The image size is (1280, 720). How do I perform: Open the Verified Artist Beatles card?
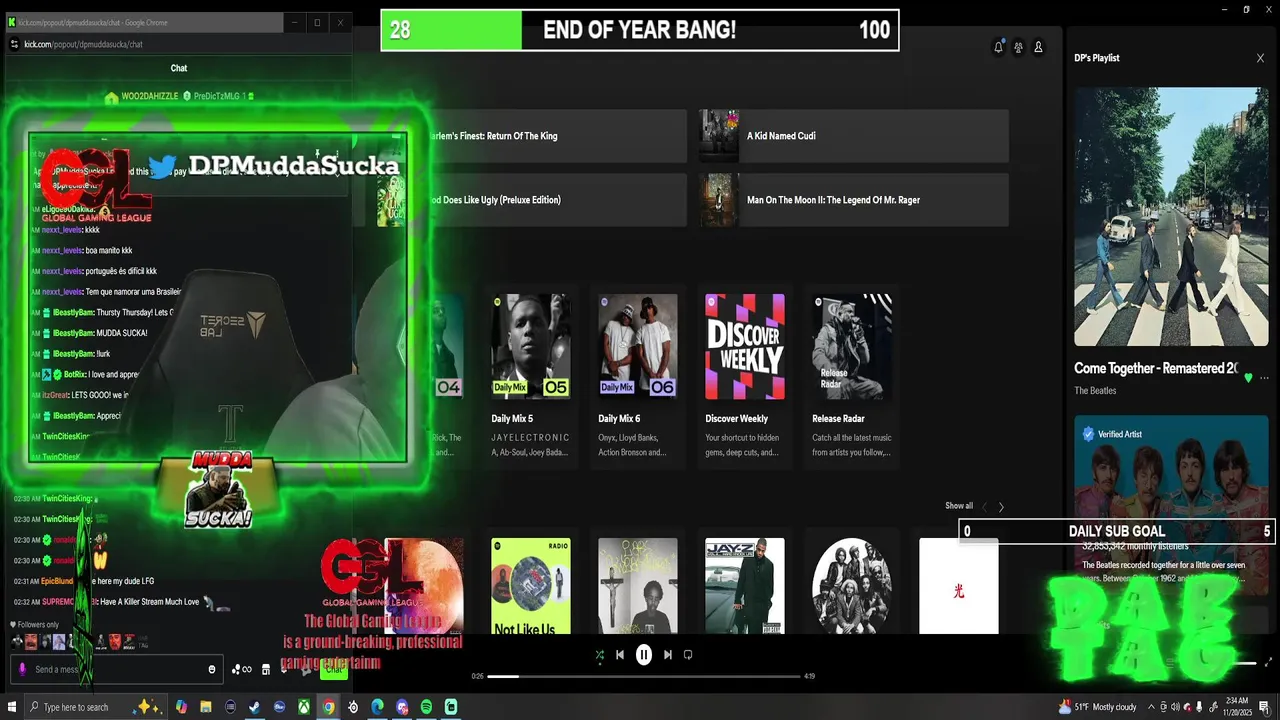1171,505
